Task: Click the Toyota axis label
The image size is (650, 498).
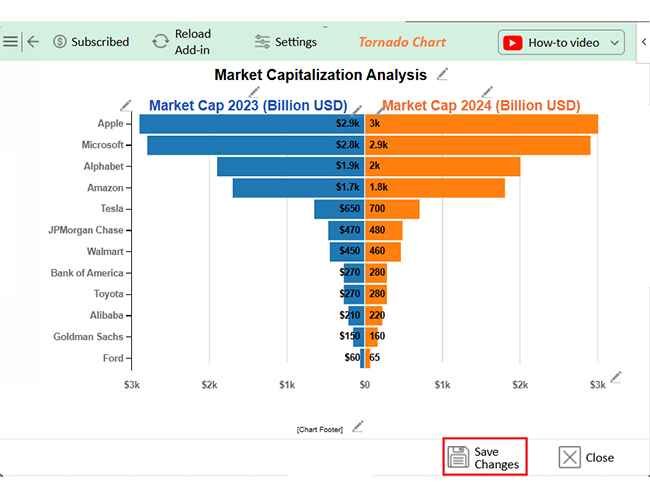Action: (109, 294)
